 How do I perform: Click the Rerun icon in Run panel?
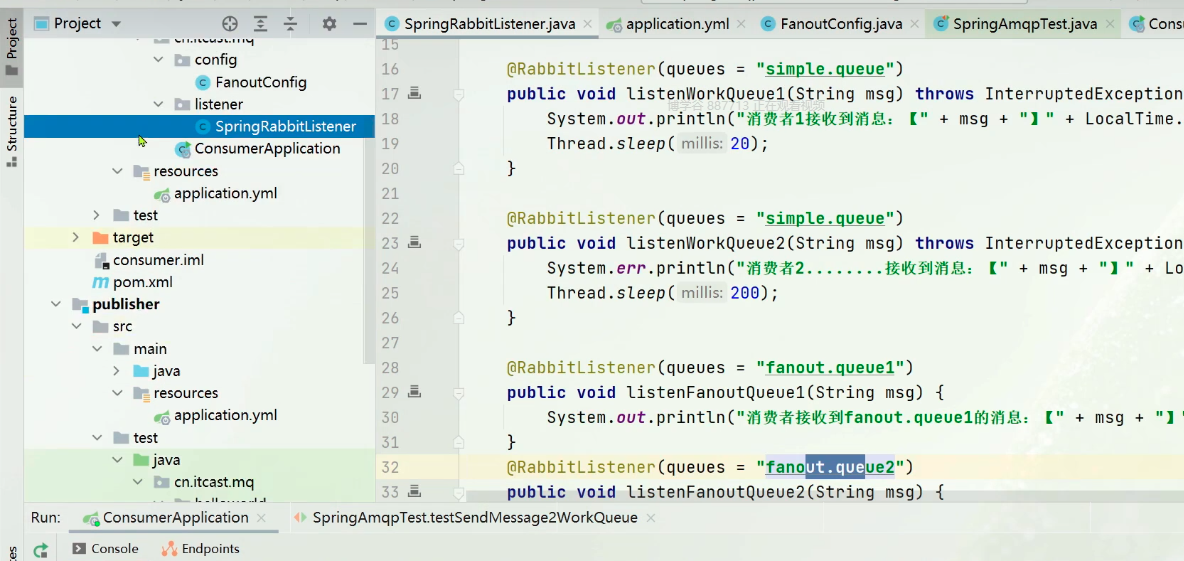pos(41,550)
